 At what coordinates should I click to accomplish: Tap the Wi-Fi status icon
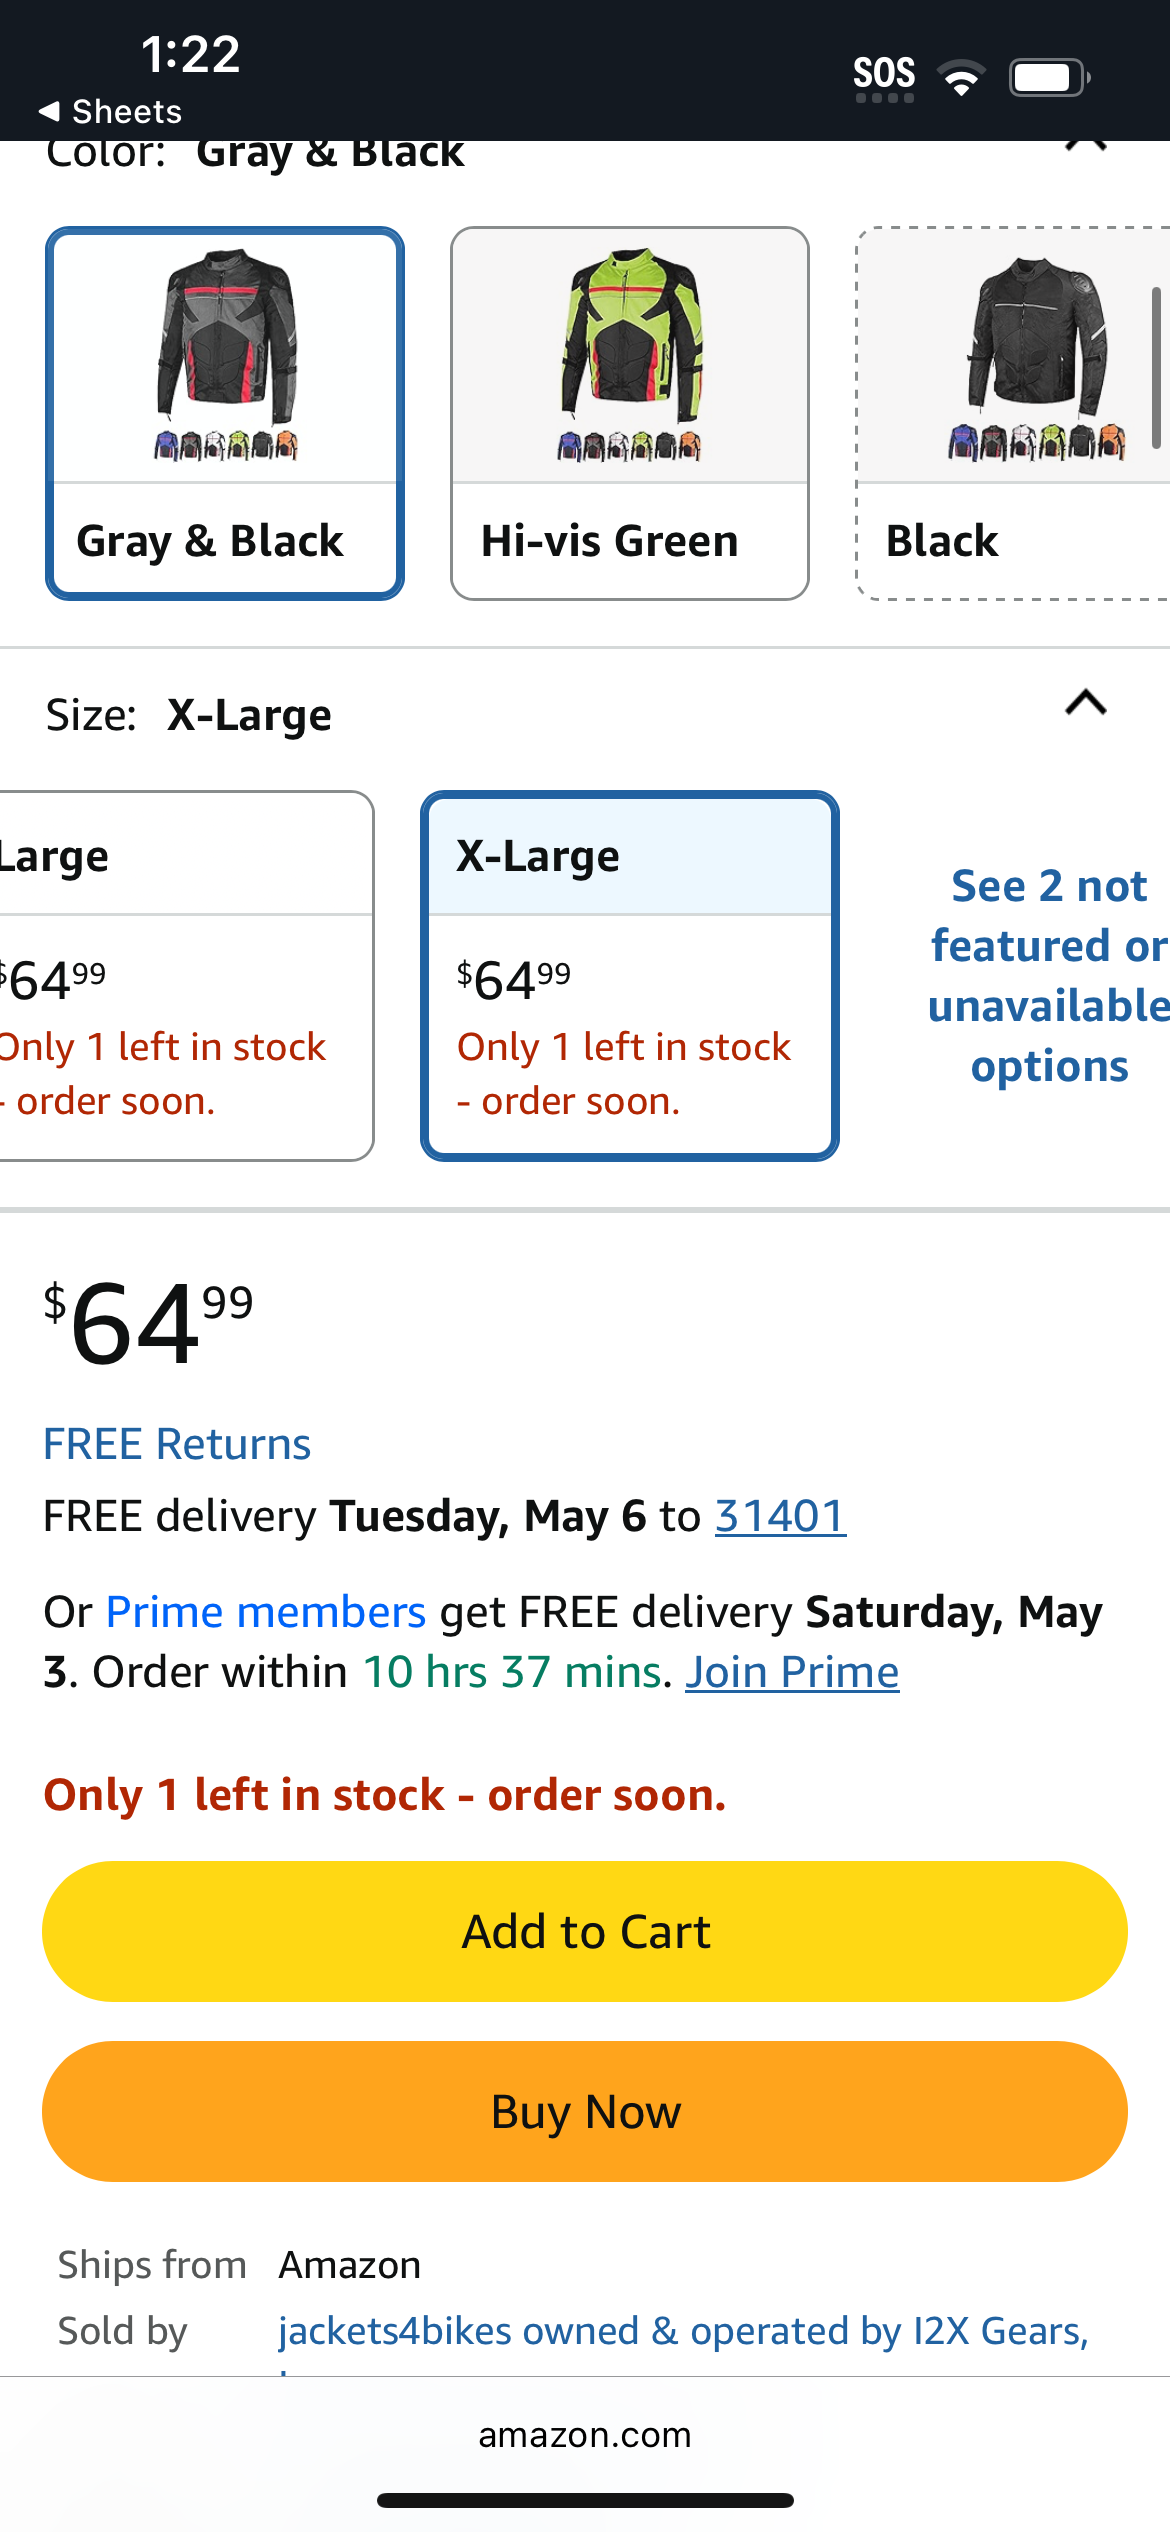tap(961, 77)
